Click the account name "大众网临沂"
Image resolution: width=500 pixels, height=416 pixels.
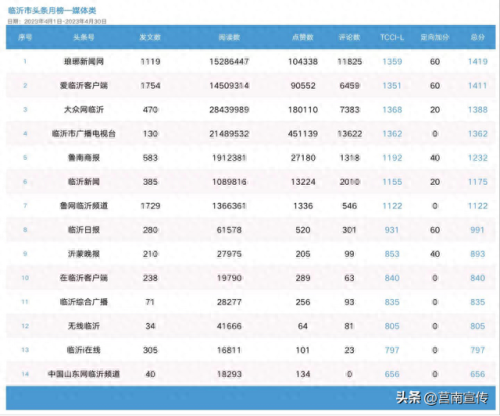click(x=84, y=110)
